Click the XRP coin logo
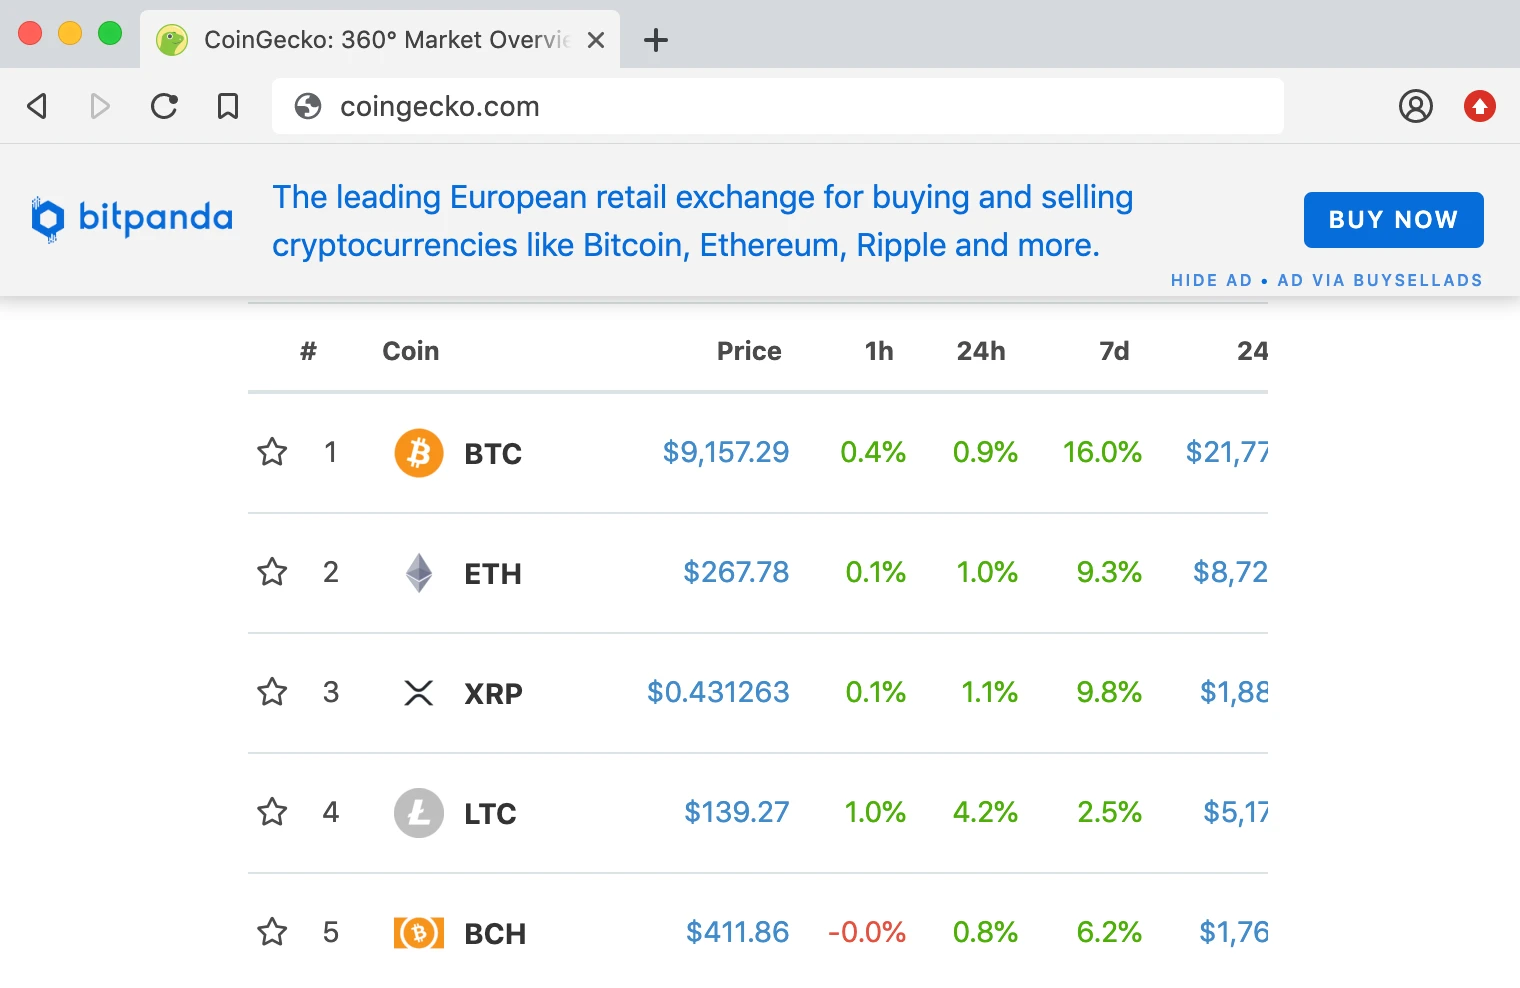Screen dimensions: 1520x988 tap(419, 693)
